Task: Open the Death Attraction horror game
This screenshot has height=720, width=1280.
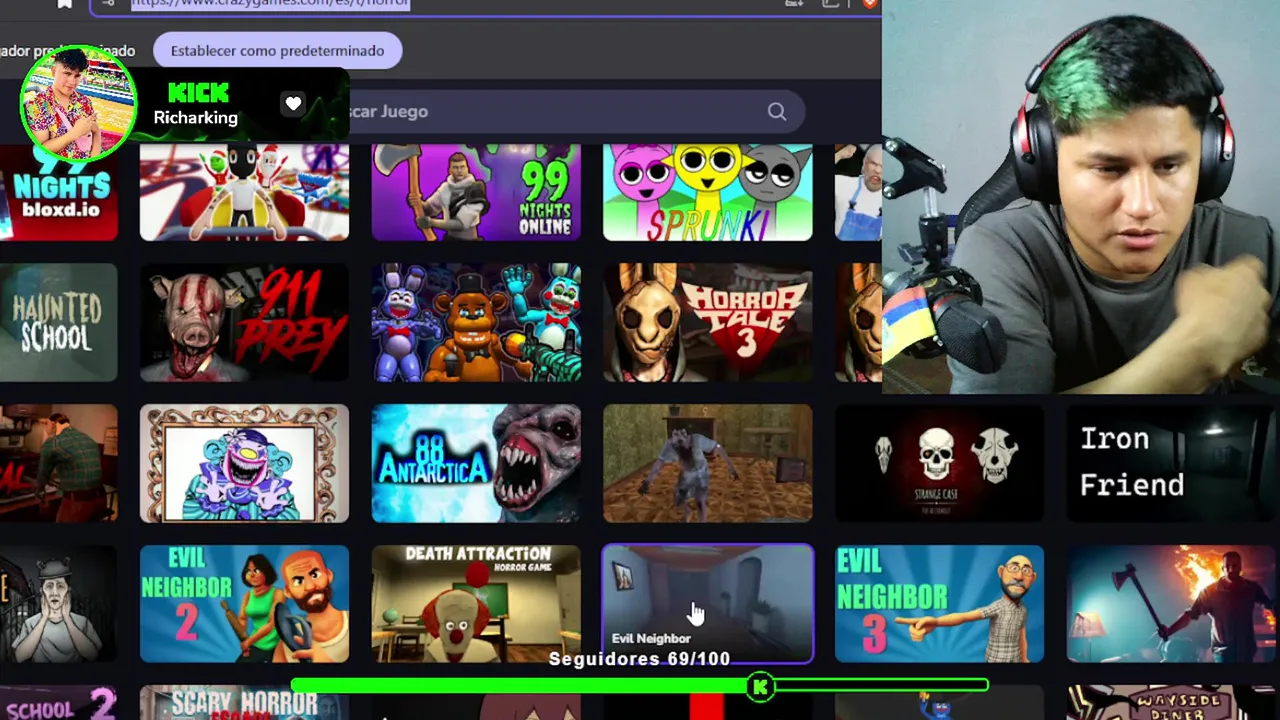Action: click(476, 604)
